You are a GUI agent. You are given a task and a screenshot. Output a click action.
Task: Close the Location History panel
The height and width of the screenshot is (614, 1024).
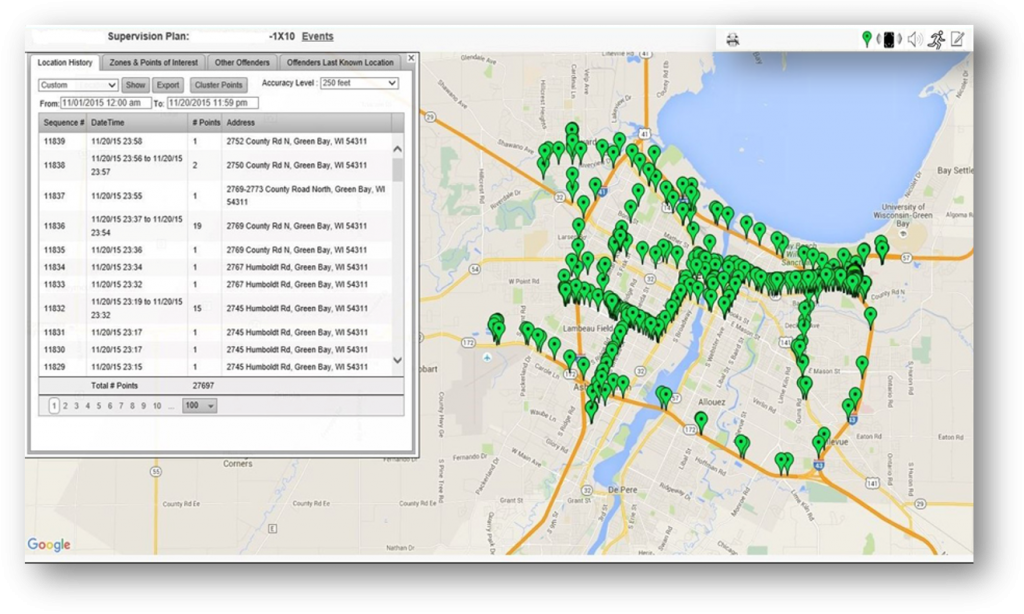click(410, 60)
